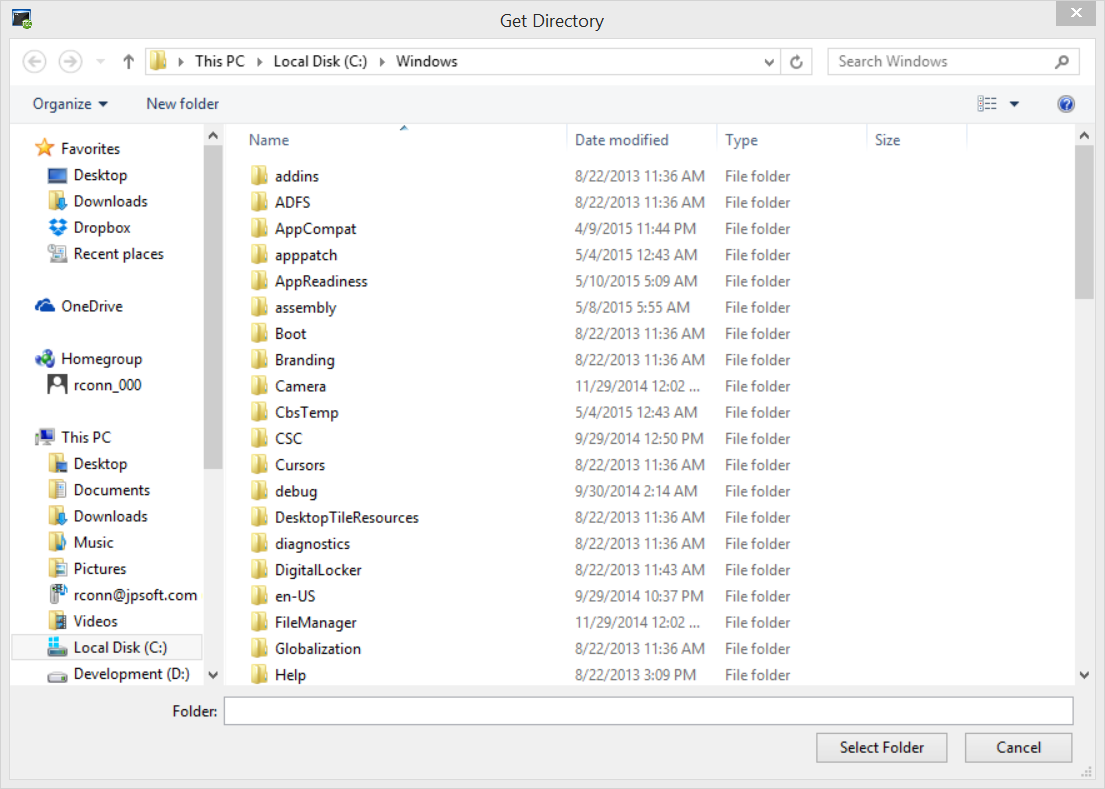Viewport: 1105px width, 789px height.
Task: Open the view options dropdown arrow
Action: click(1014, 104)
